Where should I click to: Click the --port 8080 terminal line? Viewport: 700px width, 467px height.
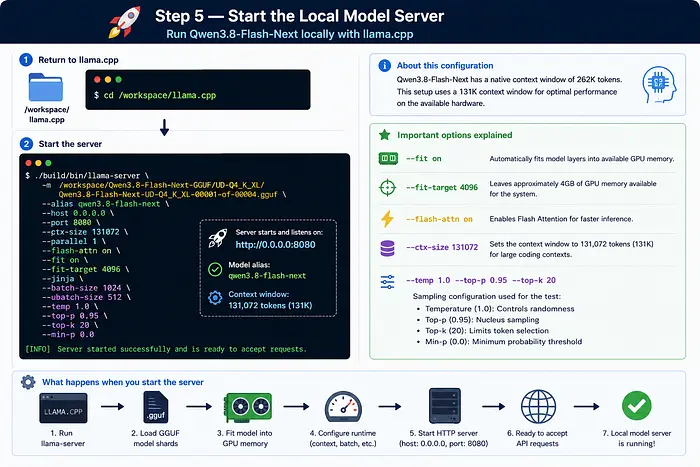[71, 223]
